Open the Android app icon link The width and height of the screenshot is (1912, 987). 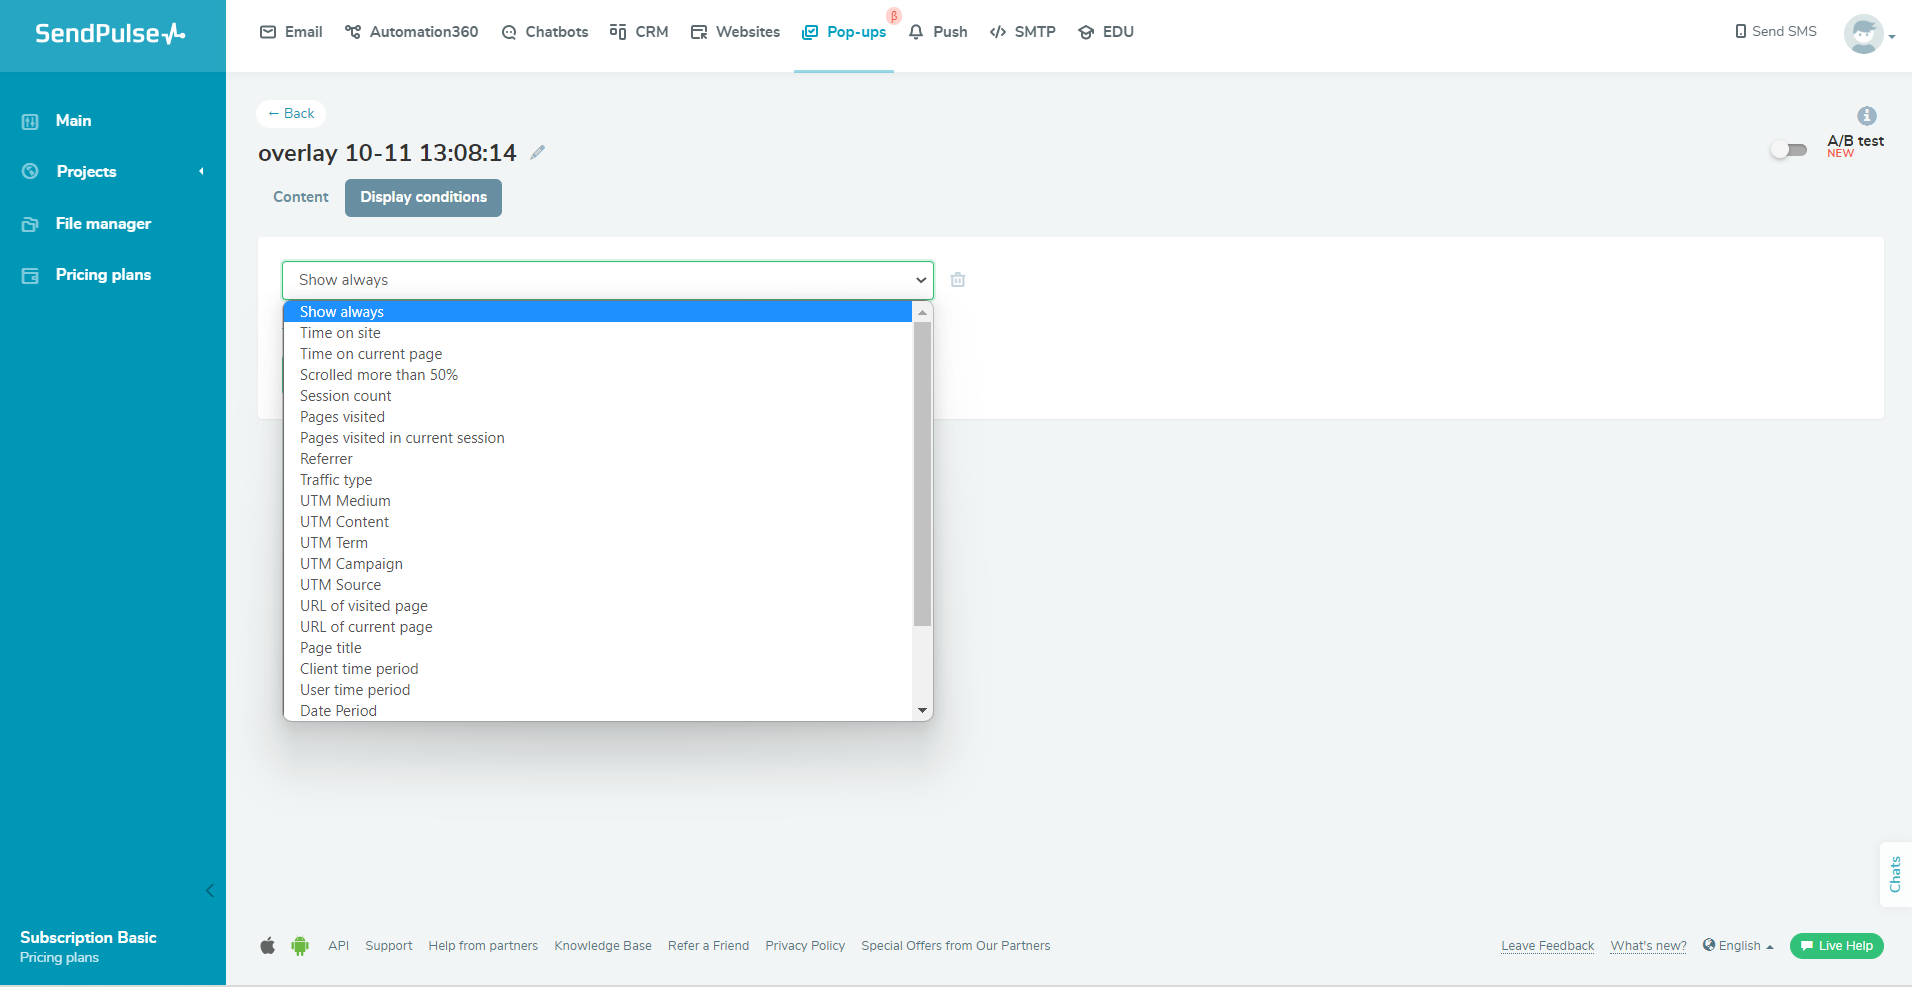[x=300, y=946]
